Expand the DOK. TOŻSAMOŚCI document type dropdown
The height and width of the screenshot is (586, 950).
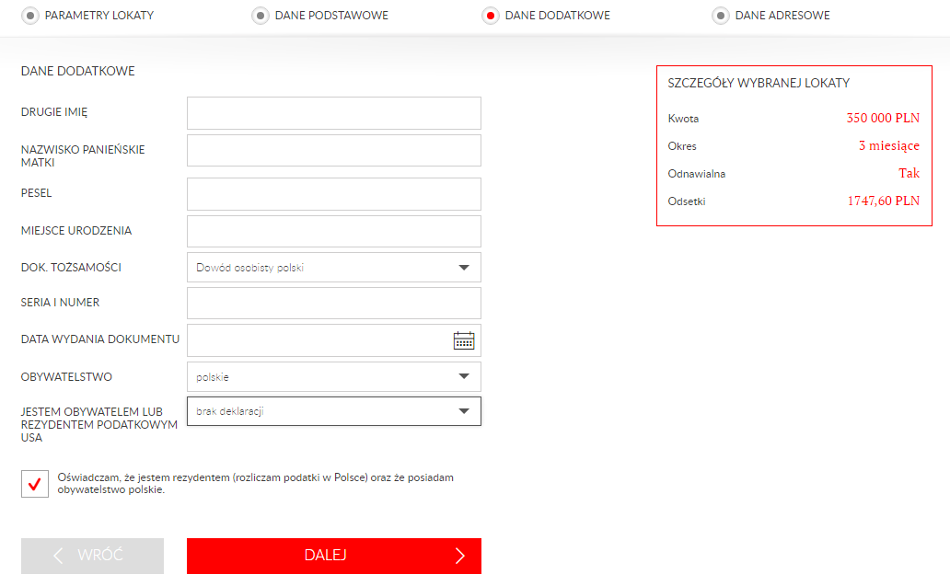pos(334,267)
